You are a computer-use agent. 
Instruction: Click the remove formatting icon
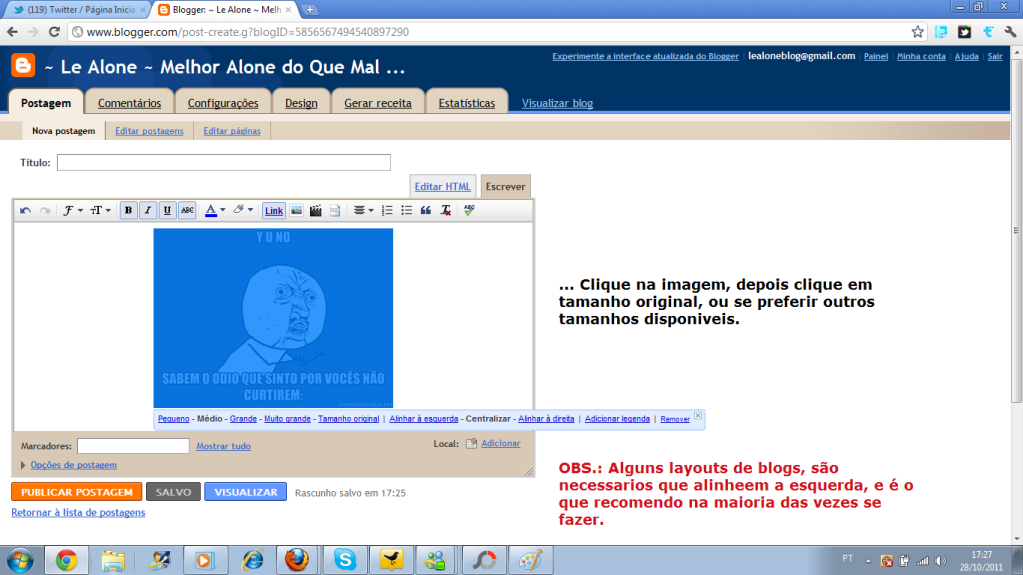[446, 211]
